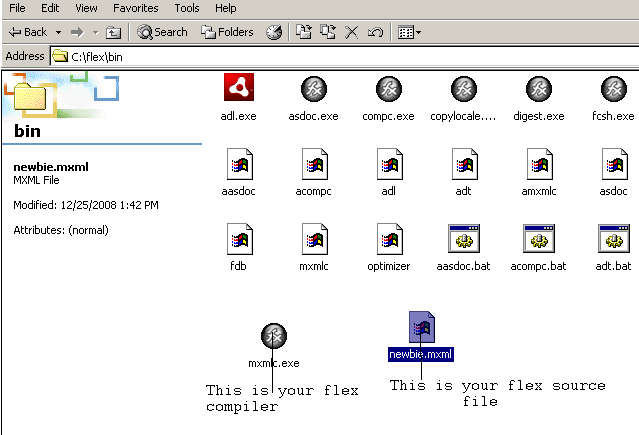Open the Views dropdown button
The width and height of the screenshot is (639, 435).
click(x=409, y=32)
